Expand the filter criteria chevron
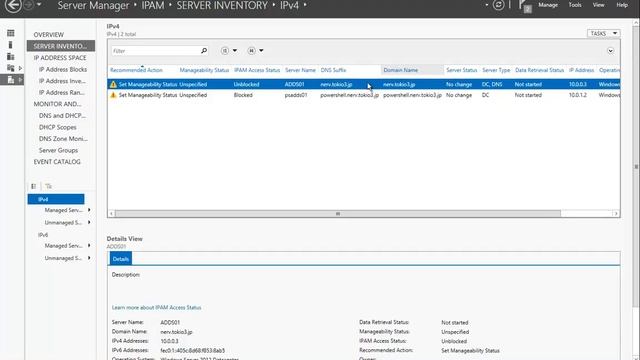Screen dimensions: 640x360 610,51
